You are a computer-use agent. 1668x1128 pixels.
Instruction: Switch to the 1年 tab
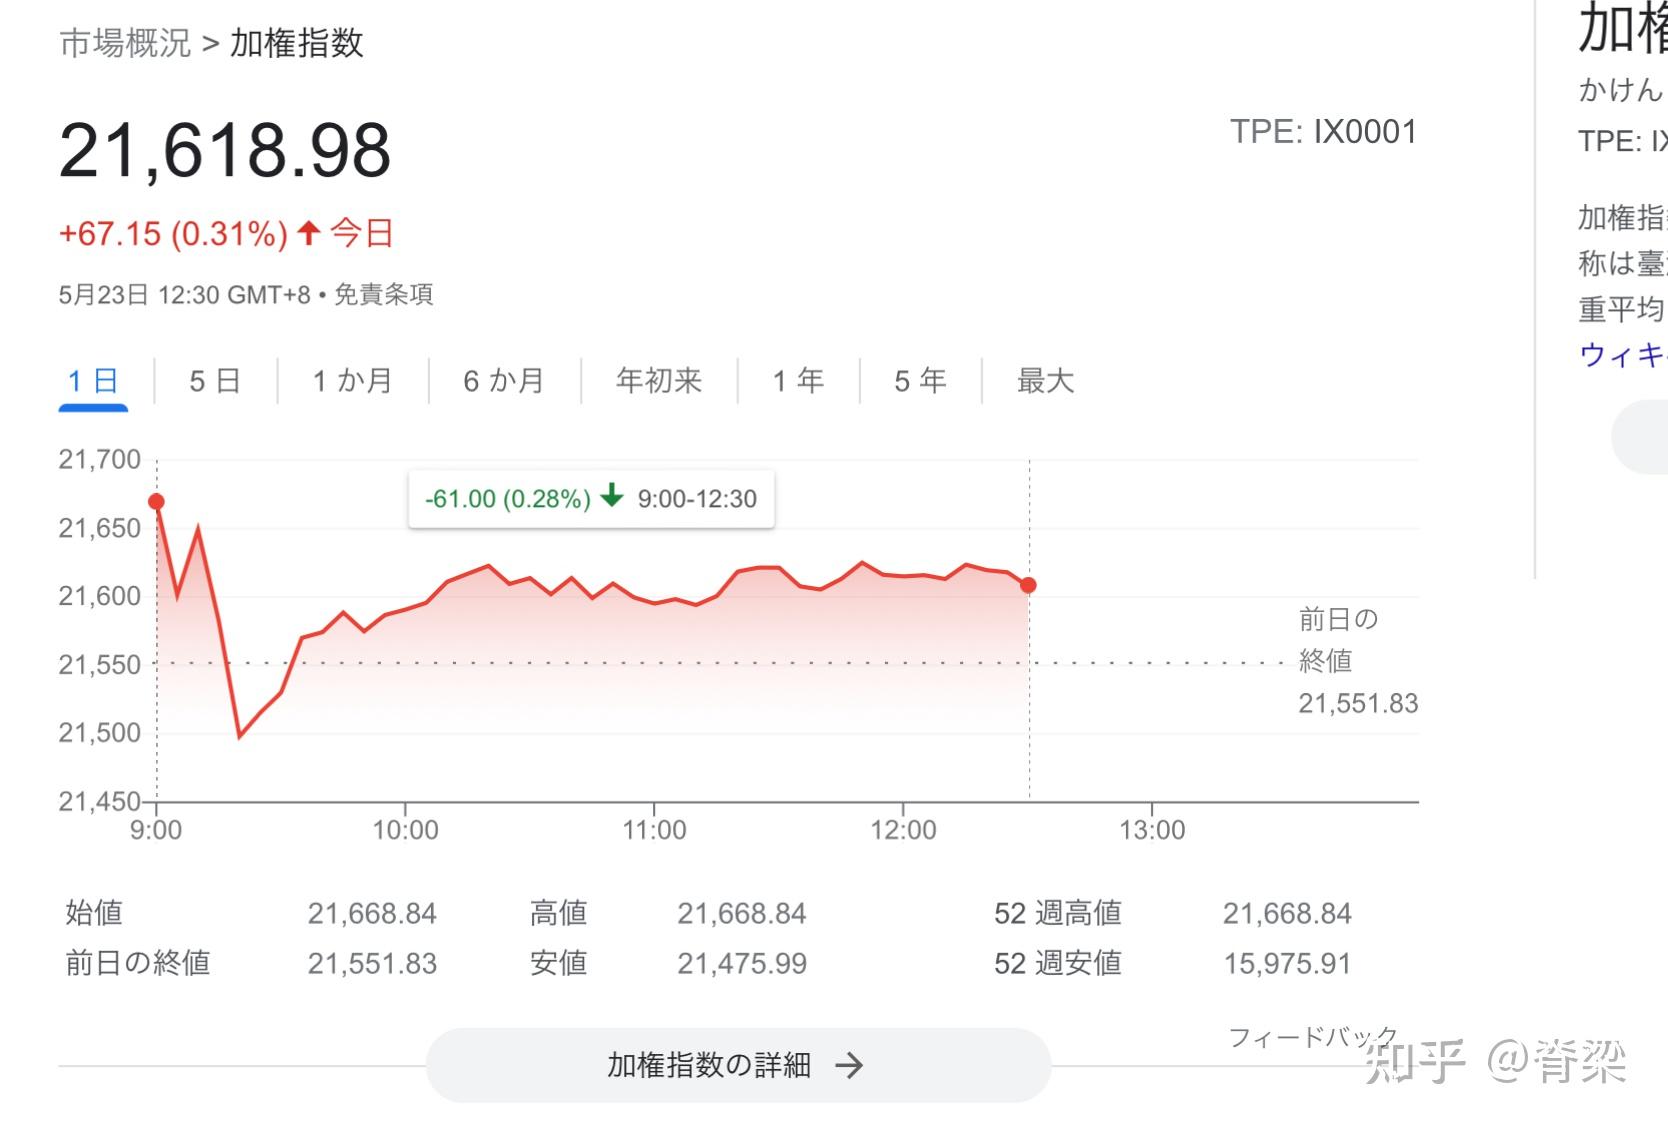click(798, 381)
